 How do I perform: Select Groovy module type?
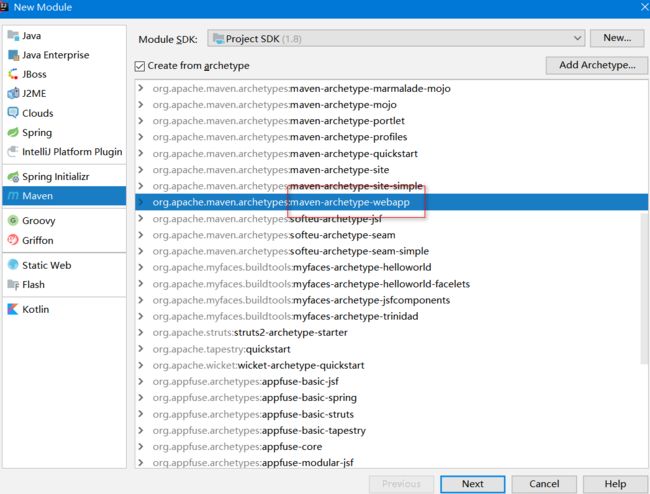pyautogui.click(x=64, y=220)
